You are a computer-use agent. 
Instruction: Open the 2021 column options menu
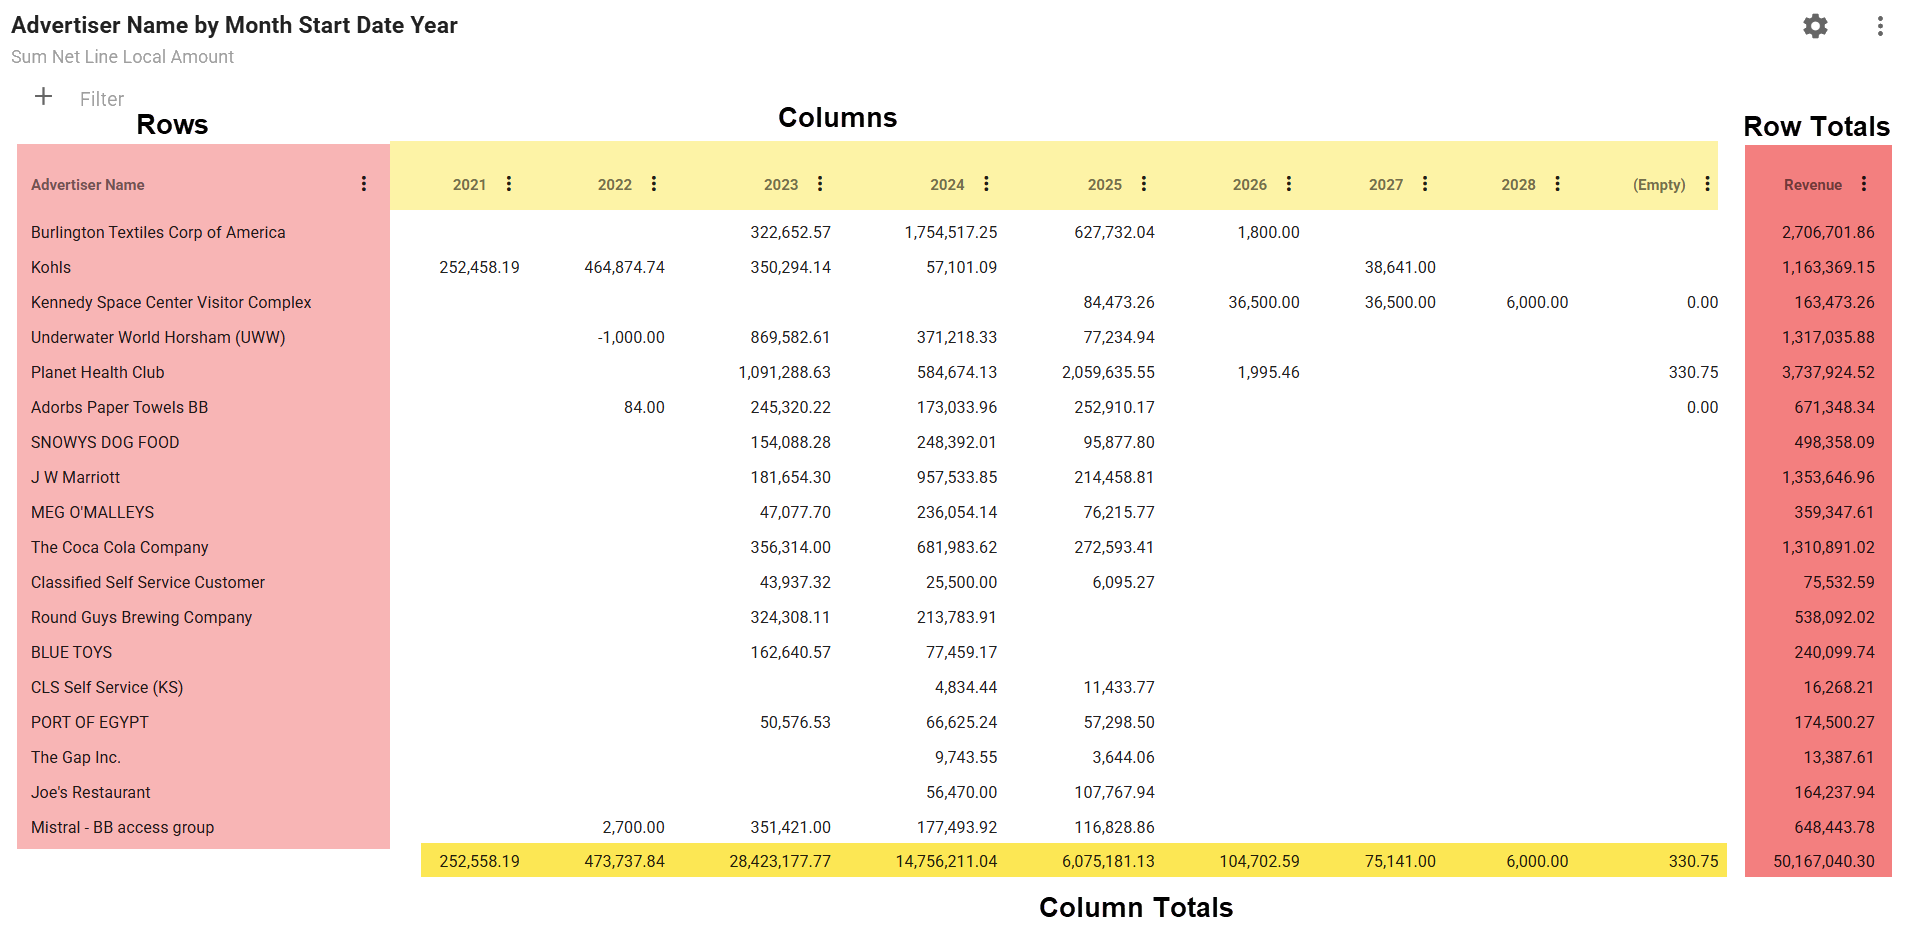point(509,184)
